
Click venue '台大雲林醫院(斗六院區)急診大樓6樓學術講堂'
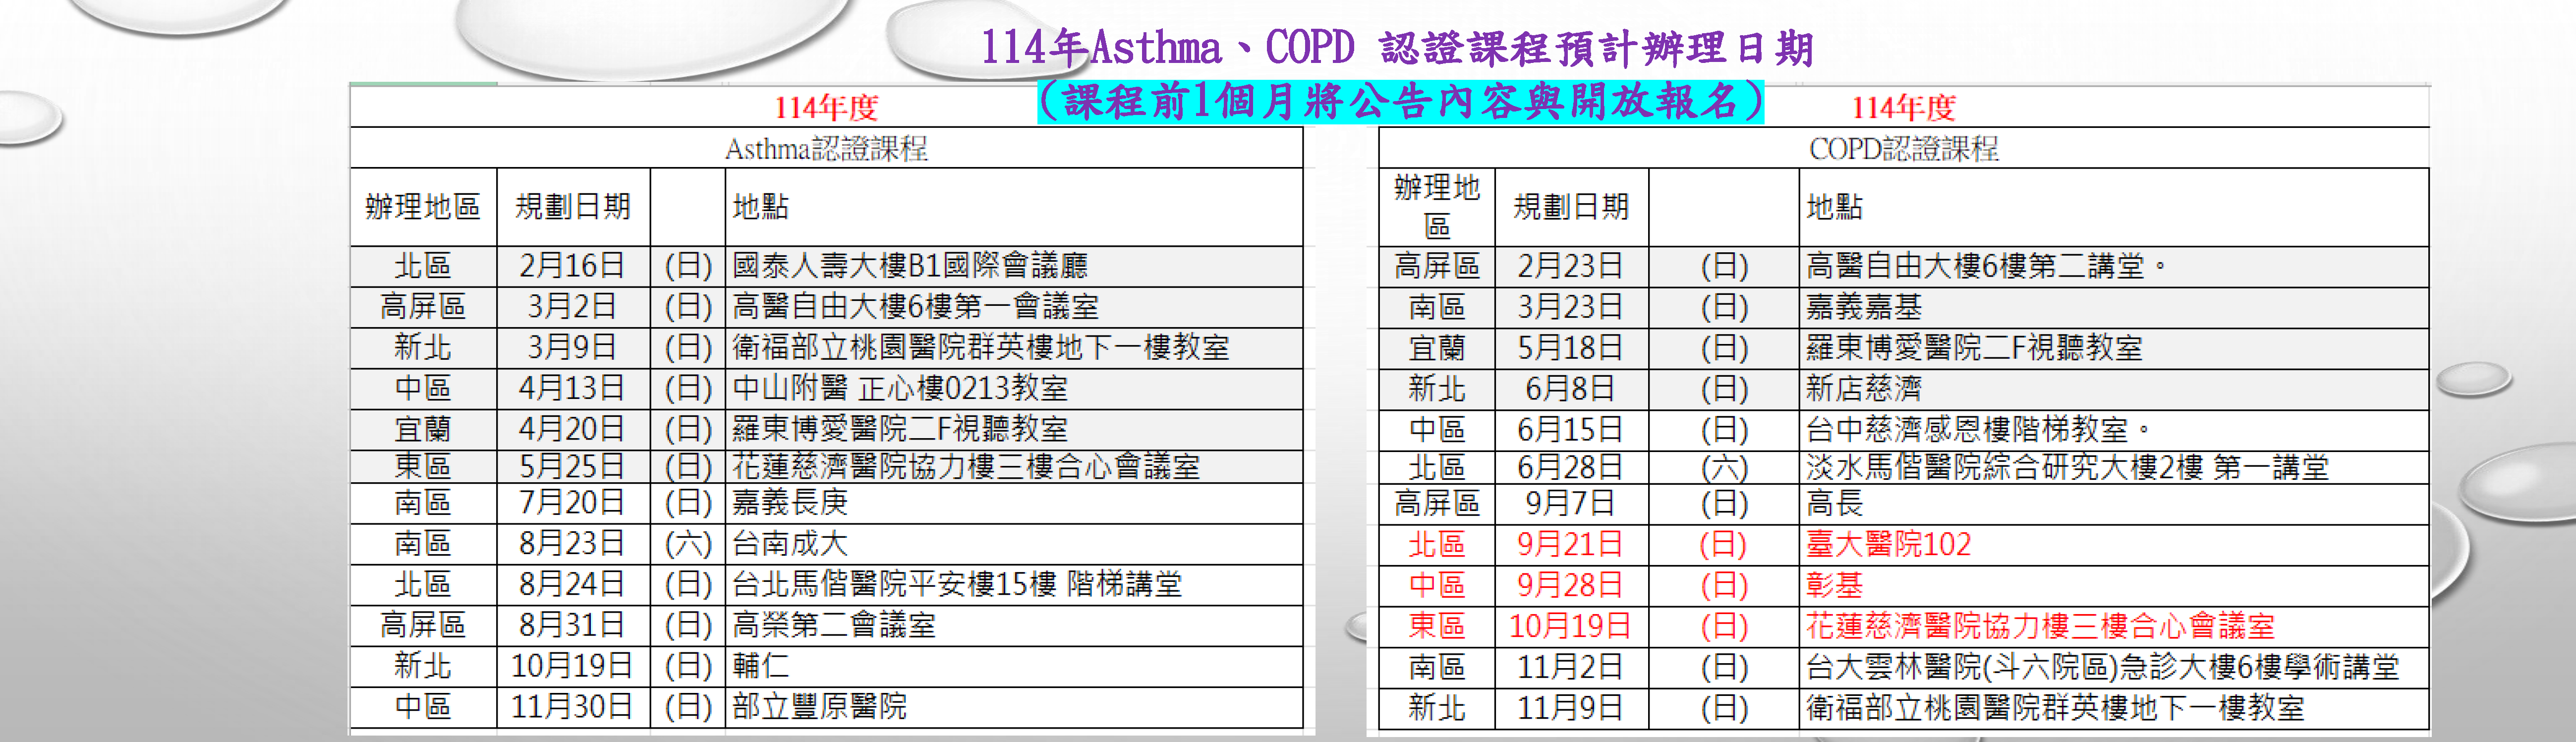click(2103, 667)
